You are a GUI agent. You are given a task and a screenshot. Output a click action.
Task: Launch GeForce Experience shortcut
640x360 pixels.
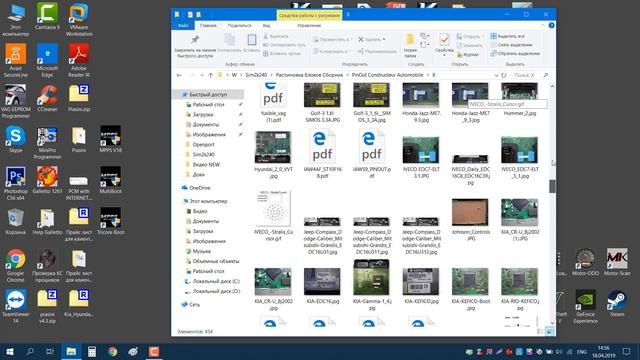pyautogui.click(x=585, y=307)
